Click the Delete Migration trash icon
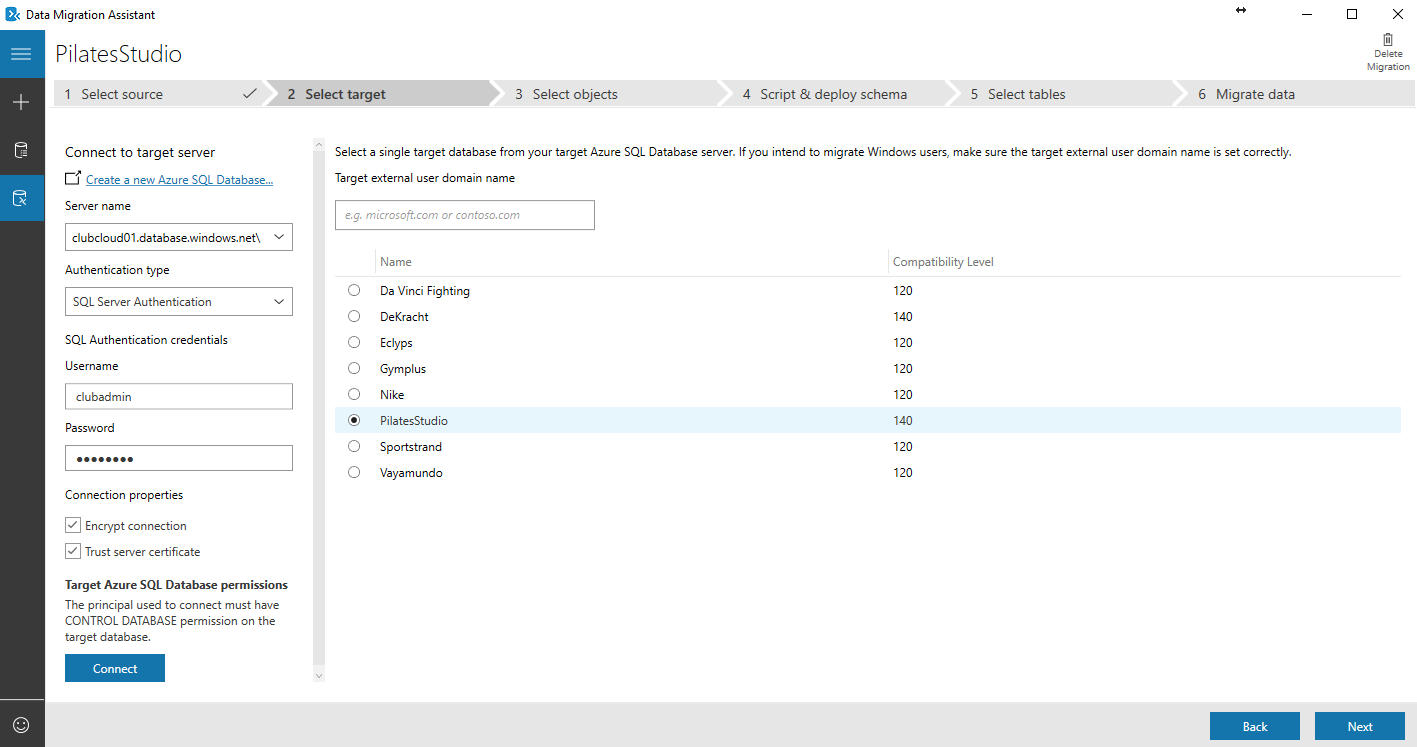Image resolution: width=1417 pixels, height=747 pixels. [x=1387, y=40]
